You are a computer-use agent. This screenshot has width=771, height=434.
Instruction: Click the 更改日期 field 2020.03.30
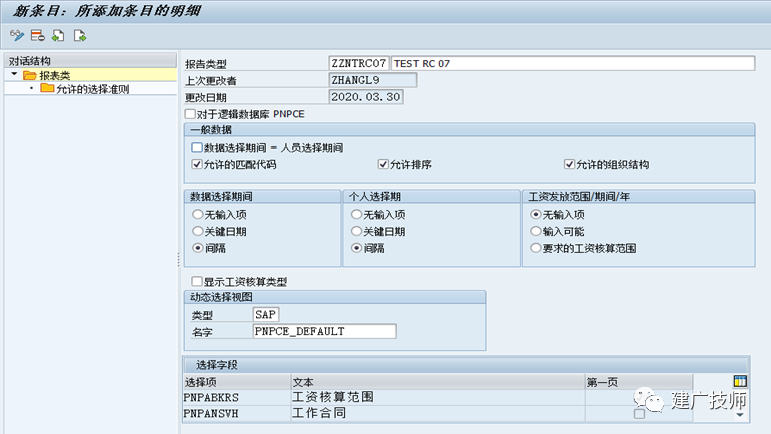coord(366,97)
